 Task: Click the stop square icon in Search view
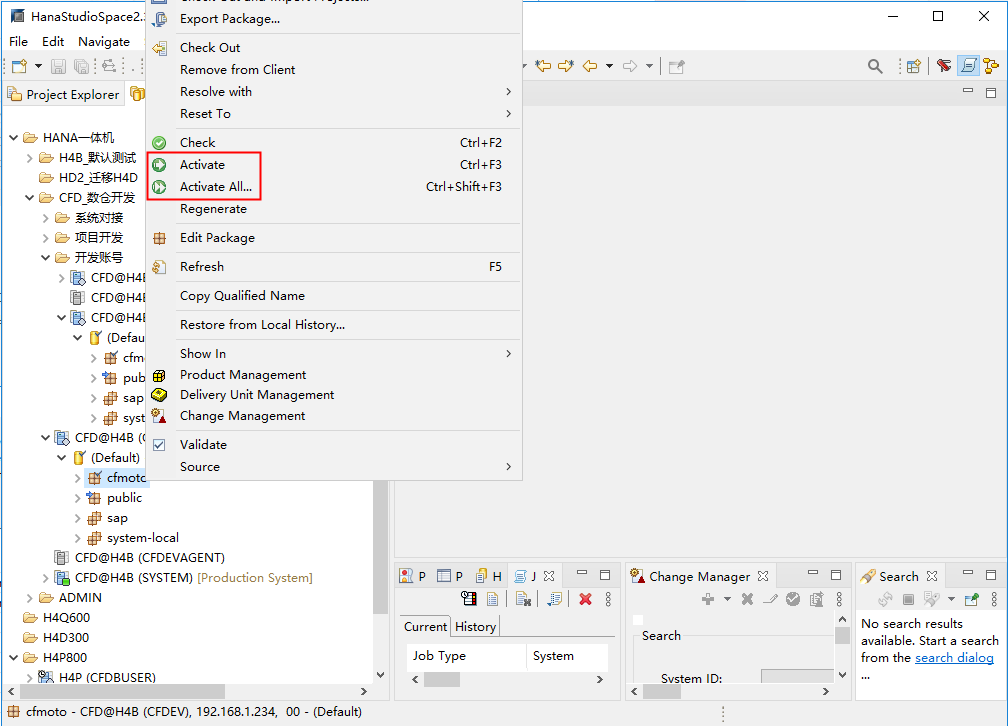[908, 599]
